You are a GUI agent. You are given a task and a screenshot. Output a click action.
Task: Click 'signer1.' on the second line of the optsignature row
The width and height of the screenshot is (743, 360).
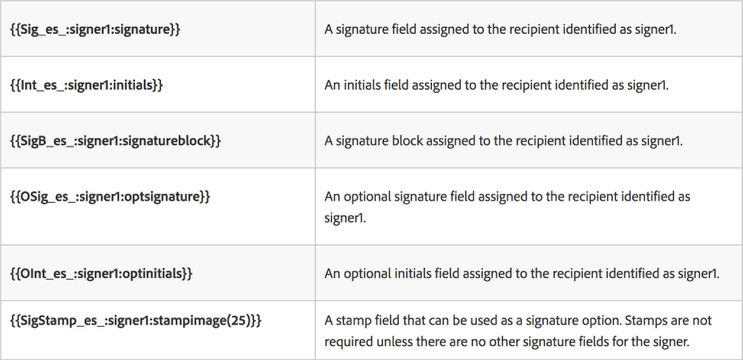[345, 218]
